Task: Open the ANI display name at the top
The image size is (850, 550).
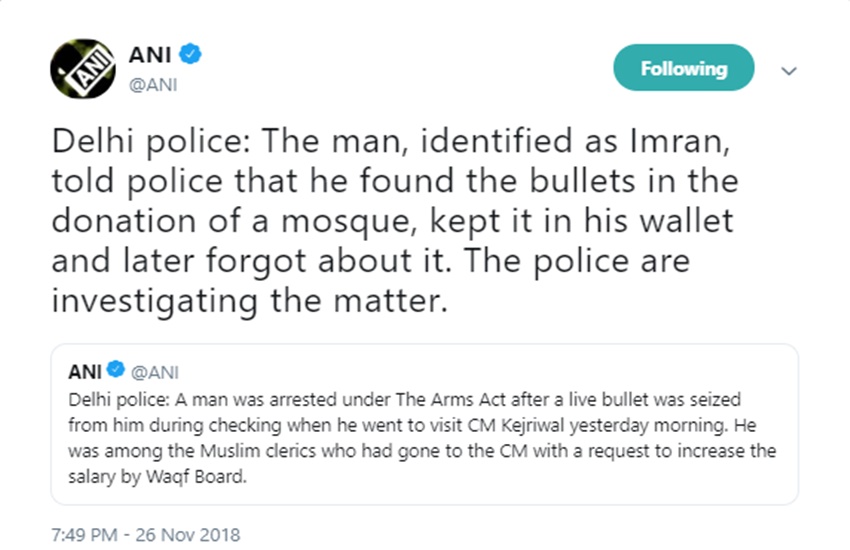Action: [150, 53]
